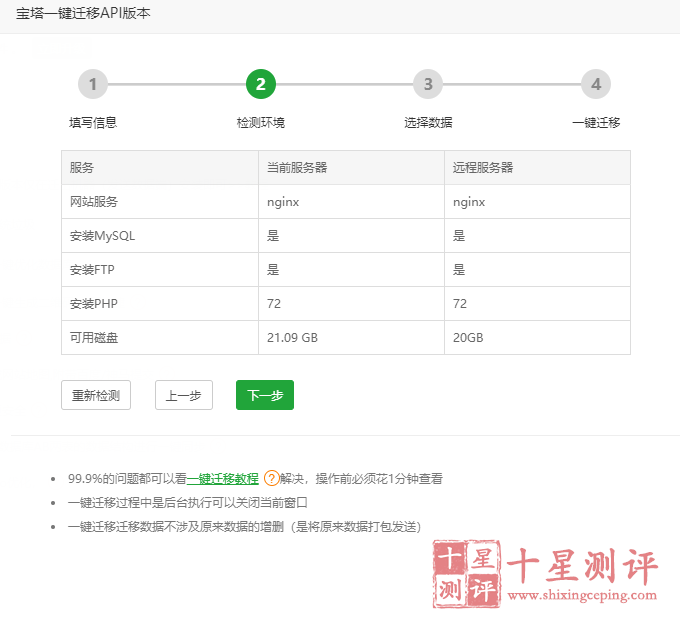
Task: Click the 21.09 GB disk value cell
Action: pyautogui.click(x=292, y=338)
